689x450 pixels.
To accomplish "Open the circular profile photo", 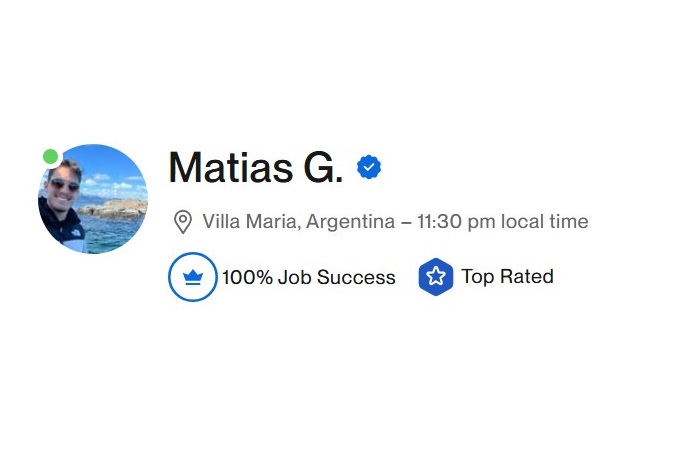I will (x=93, y=199).
